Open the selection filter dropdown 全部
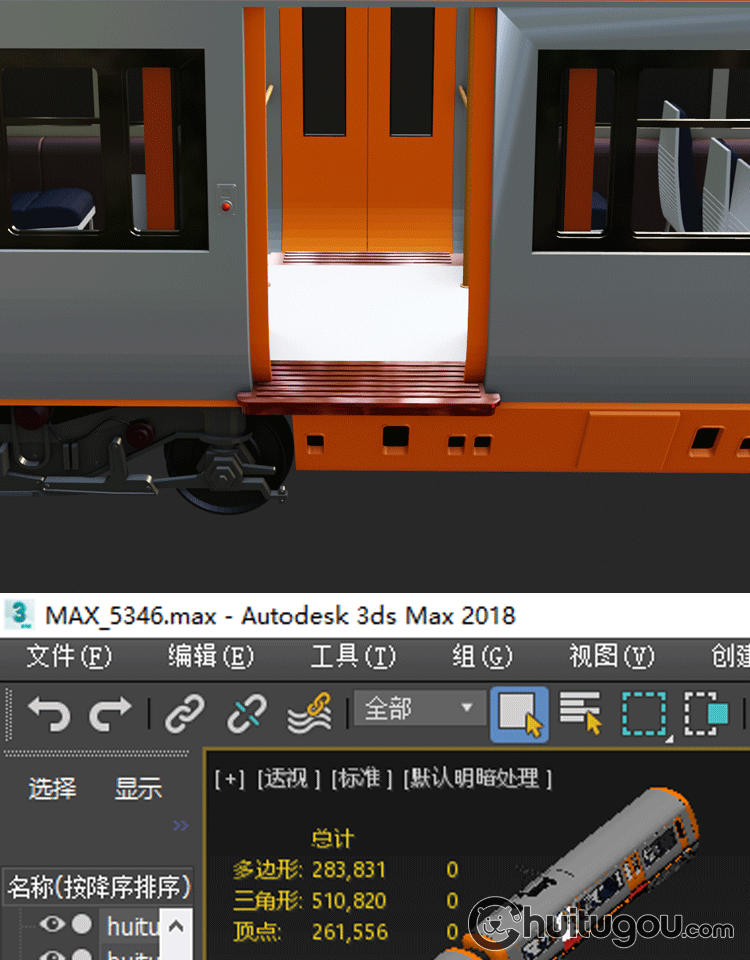The width and height of the screenshot is (750, 960). (x=420, y=709)
